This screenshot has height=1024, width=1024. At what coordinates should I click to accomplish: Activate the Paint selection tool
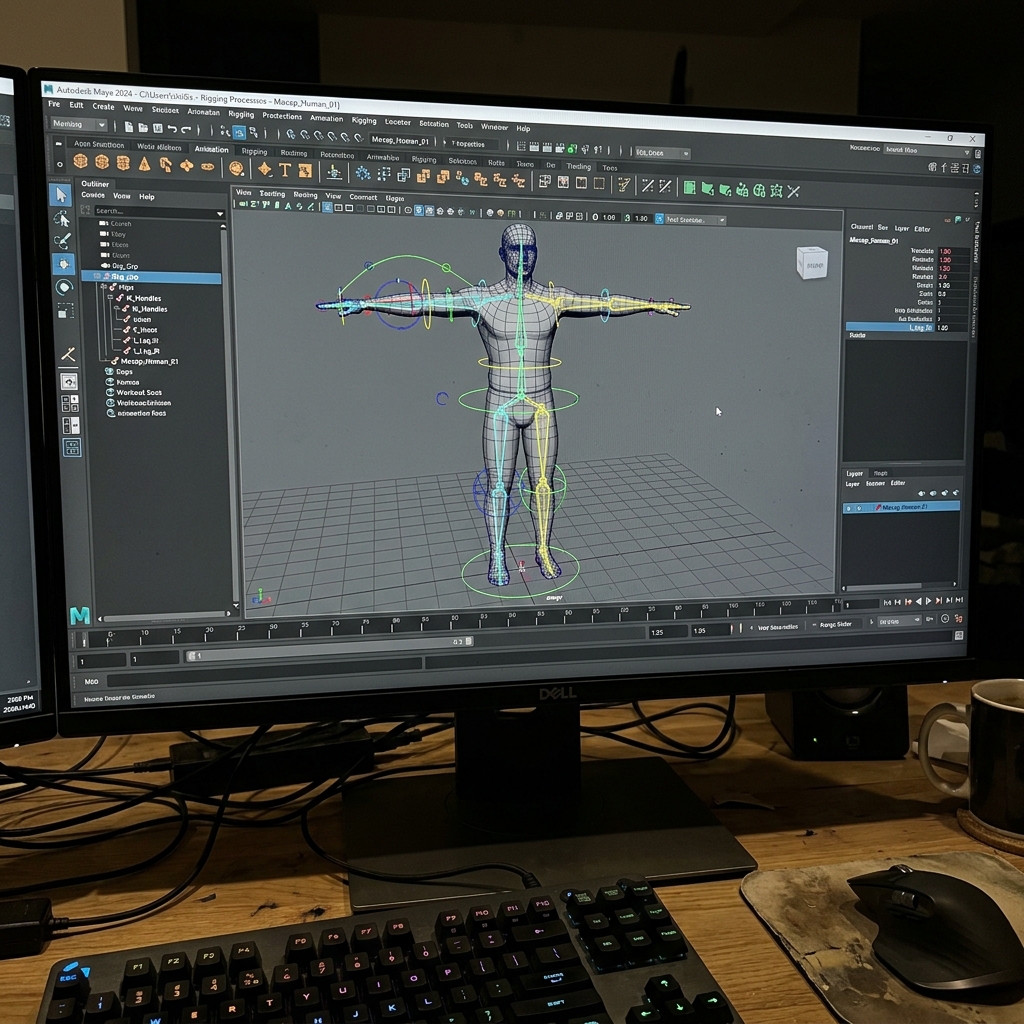pos(63,241)
